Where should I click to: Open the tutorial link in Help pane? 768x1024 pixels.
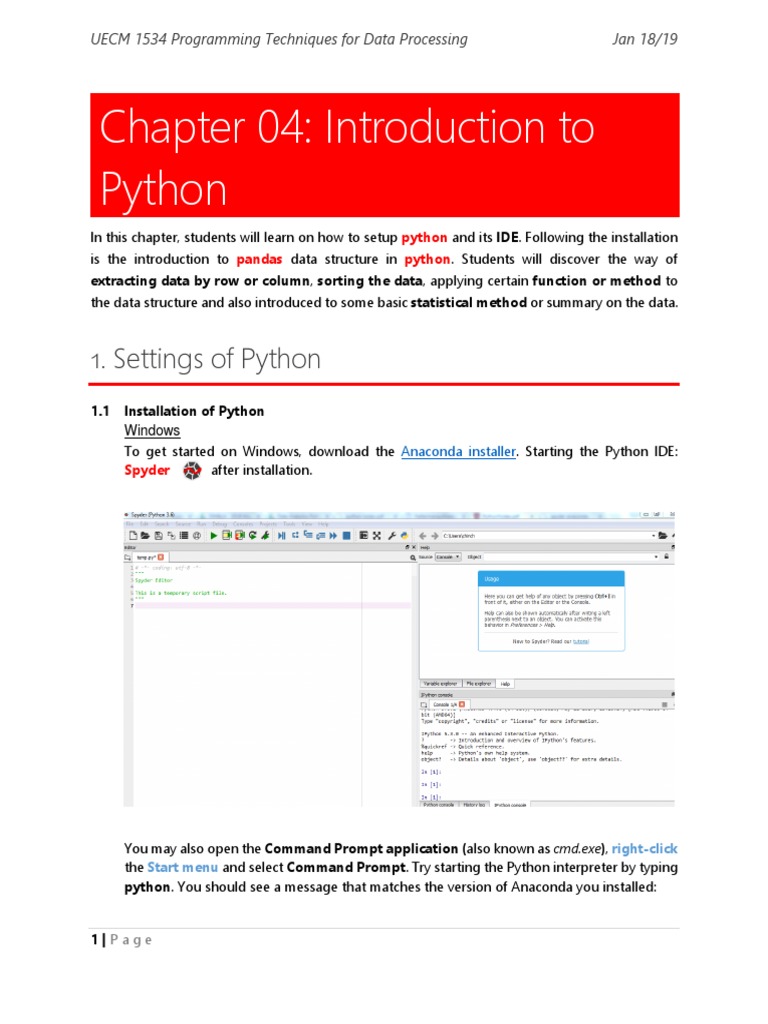581,641
